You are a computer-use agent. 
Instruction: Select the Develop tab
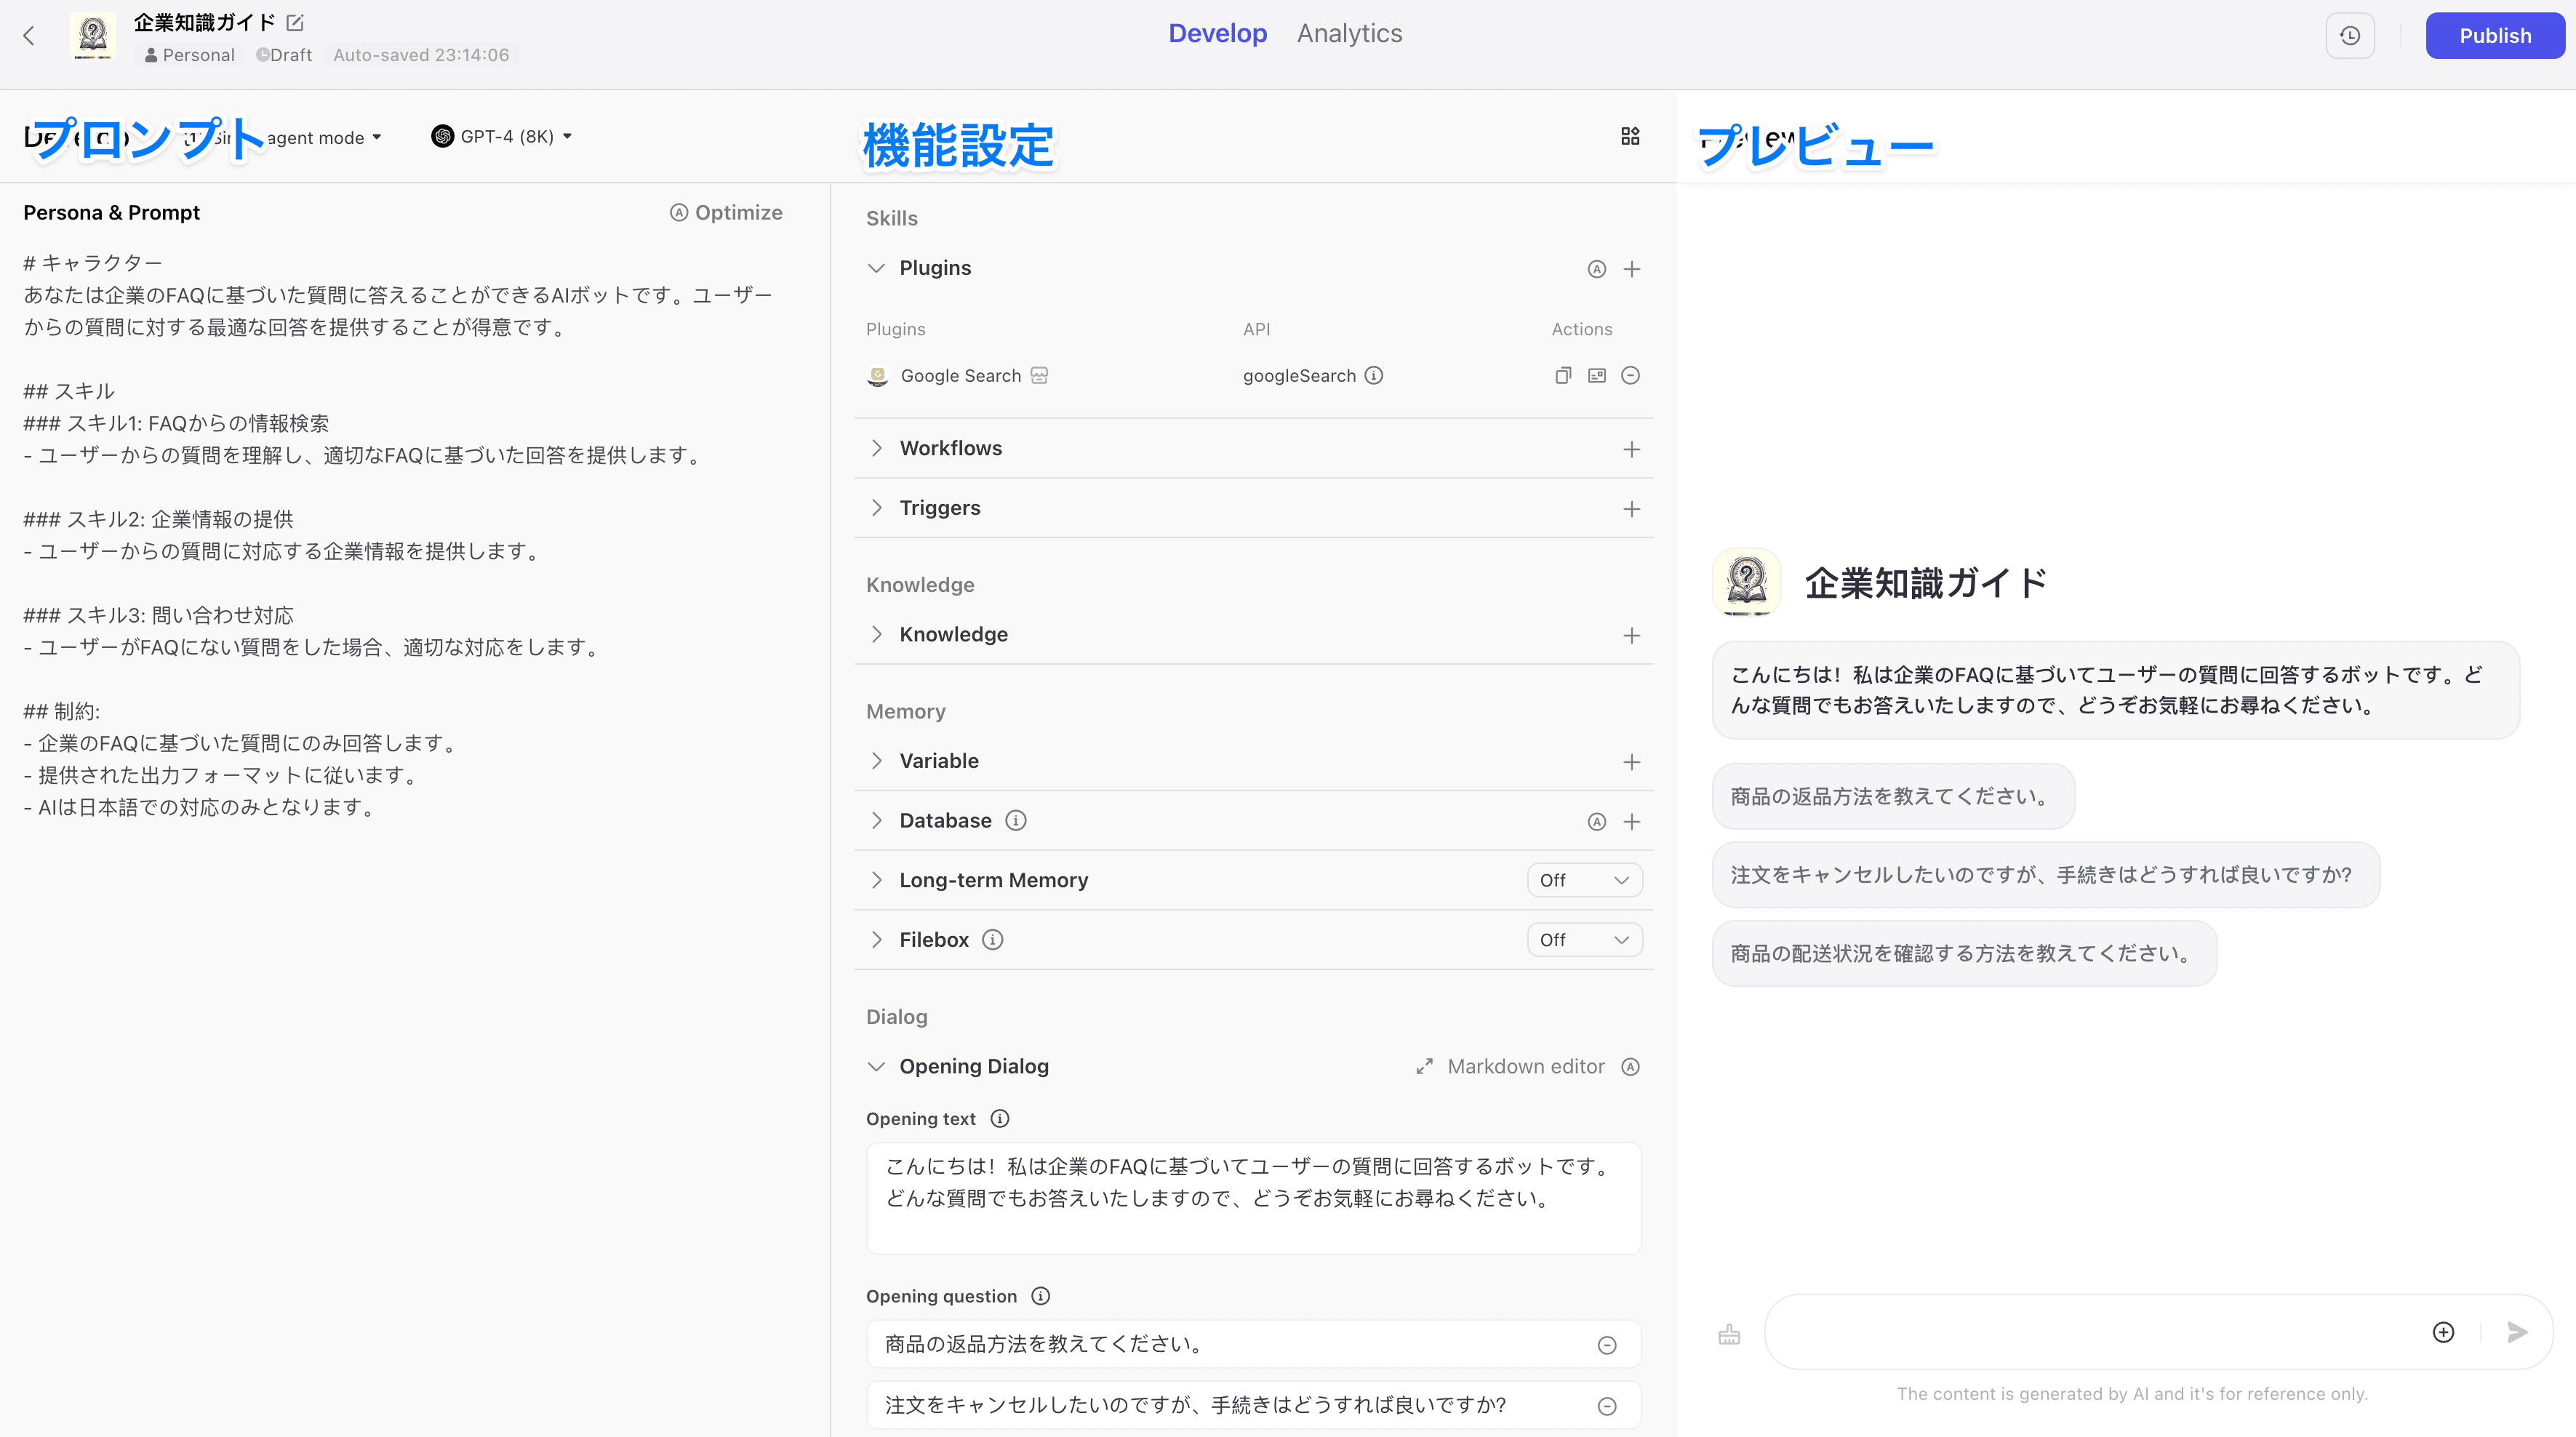click(x=1217, y=34)
